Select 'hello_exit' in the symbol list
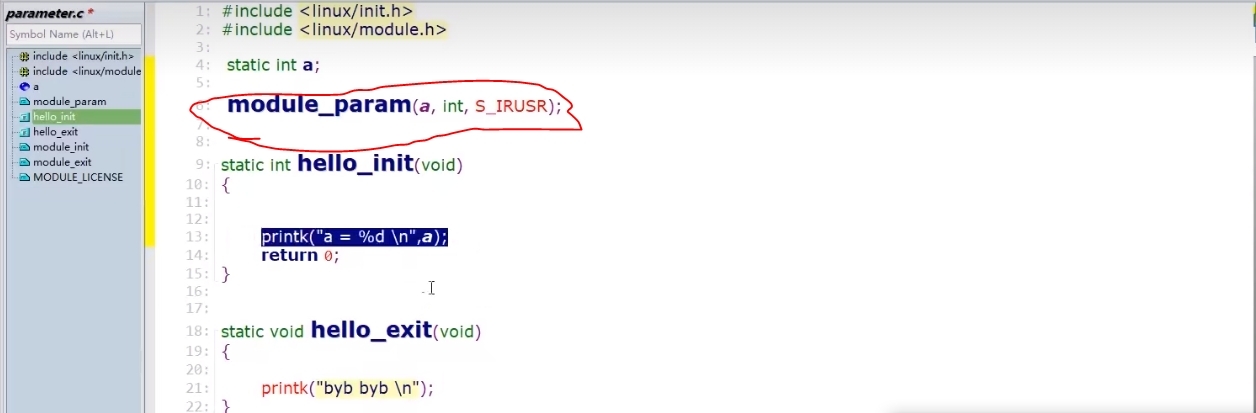 pos(55,131)
